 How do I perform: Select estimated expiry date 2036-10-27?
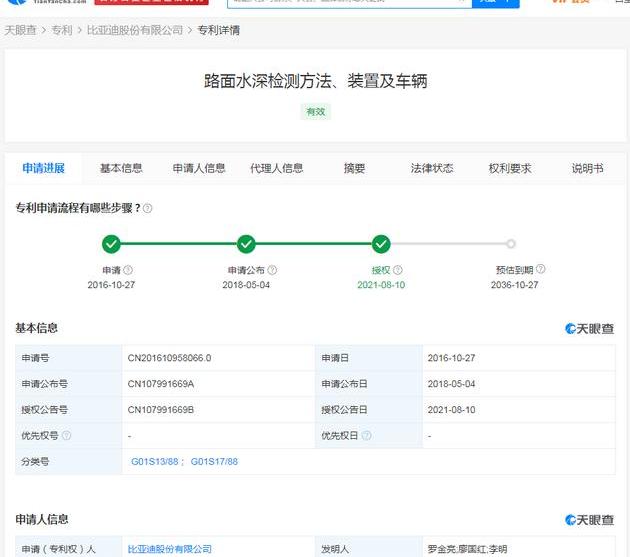coord(514,285)
